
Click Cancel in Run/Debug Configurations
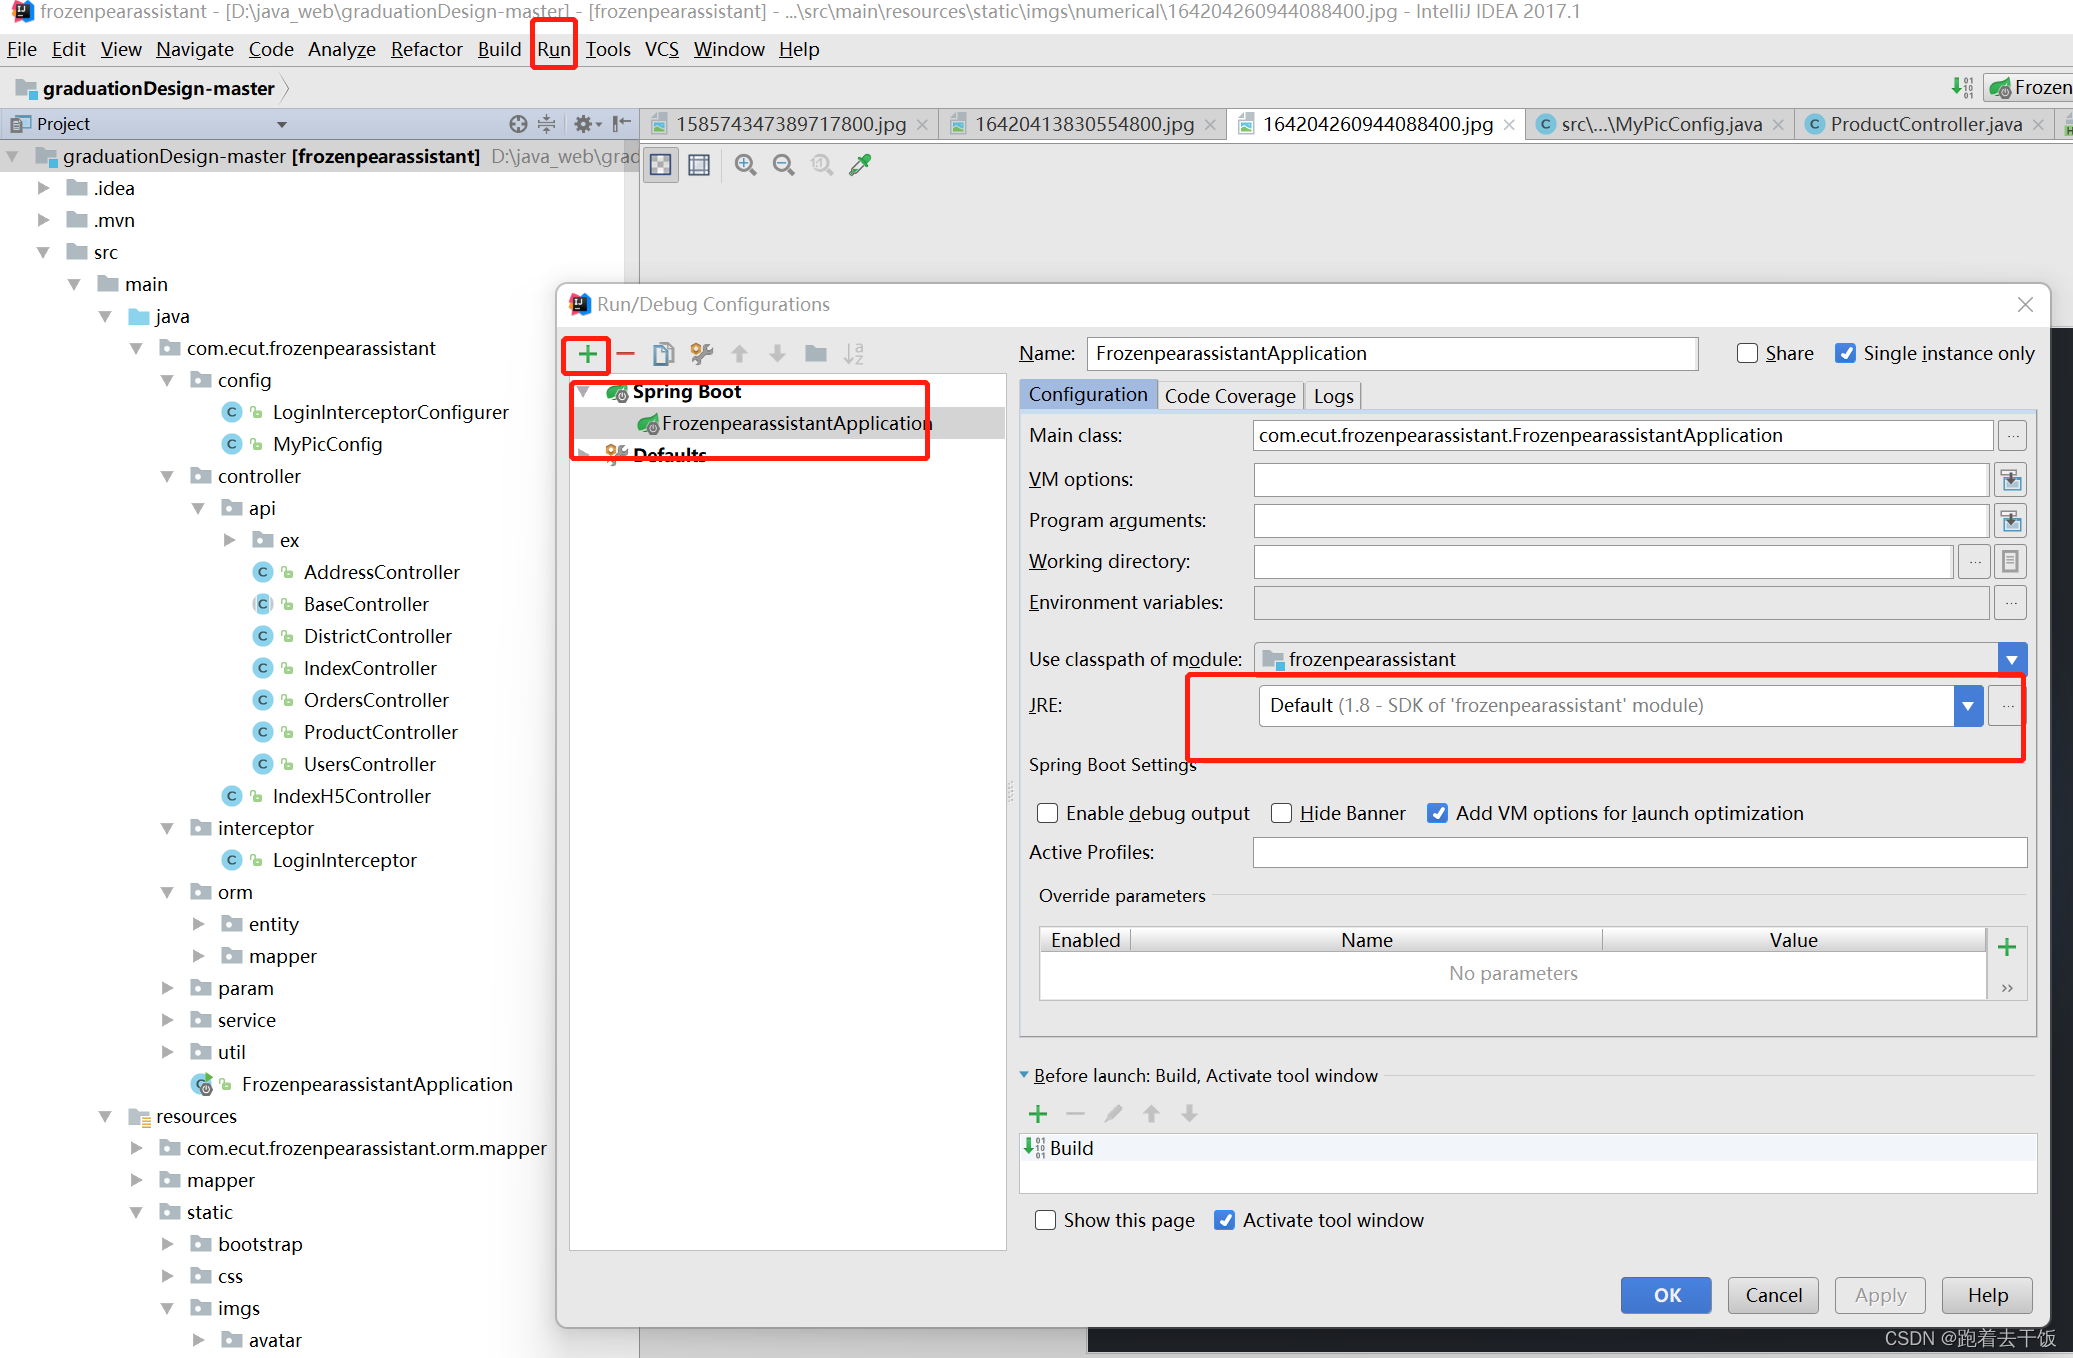[1773, 1296]
